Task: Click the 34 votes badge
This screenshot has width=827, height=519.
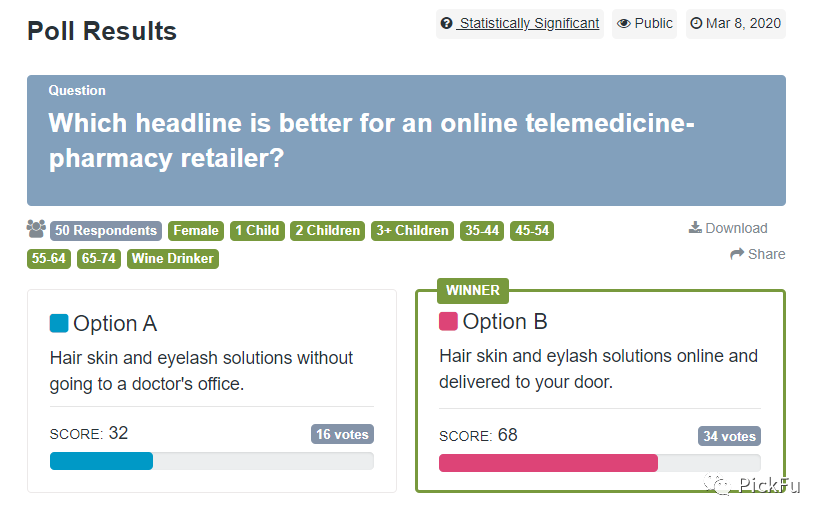Action: coord(729,436)
